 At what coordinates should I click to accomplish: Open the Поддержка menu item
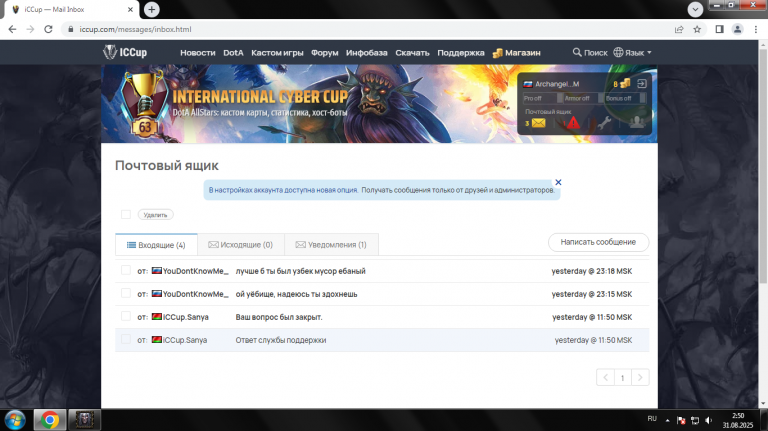pos(460,52)
